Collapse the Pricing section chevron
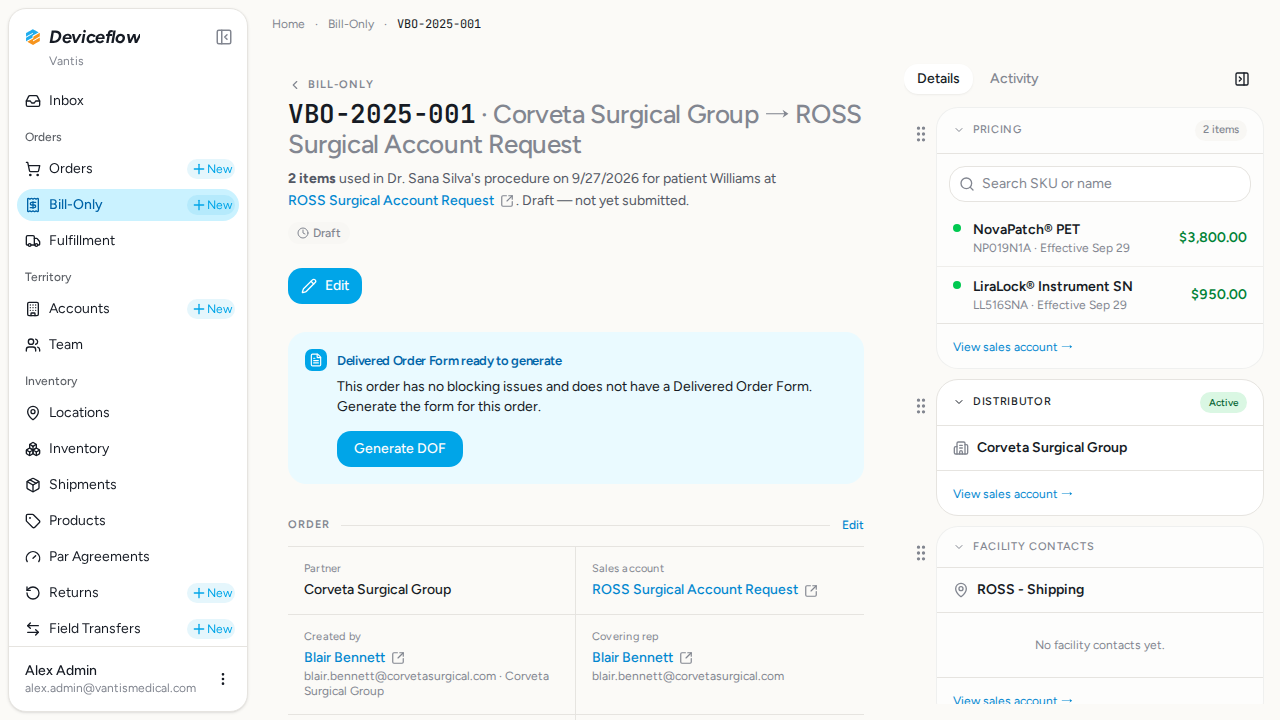The height and width of the screenshot is (720, 1280). click(x=959, y=130)
